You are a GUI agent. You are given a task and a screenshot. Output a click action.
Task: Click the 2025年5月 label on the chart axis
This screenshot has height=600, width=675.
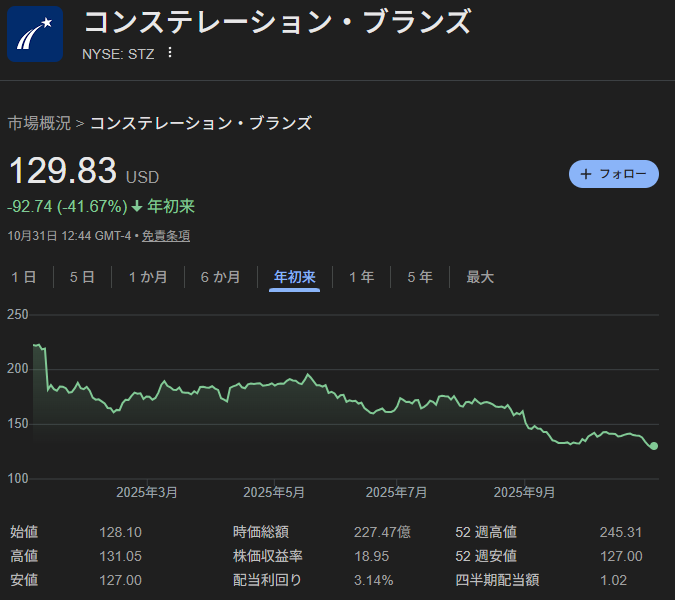pos(274,492)
